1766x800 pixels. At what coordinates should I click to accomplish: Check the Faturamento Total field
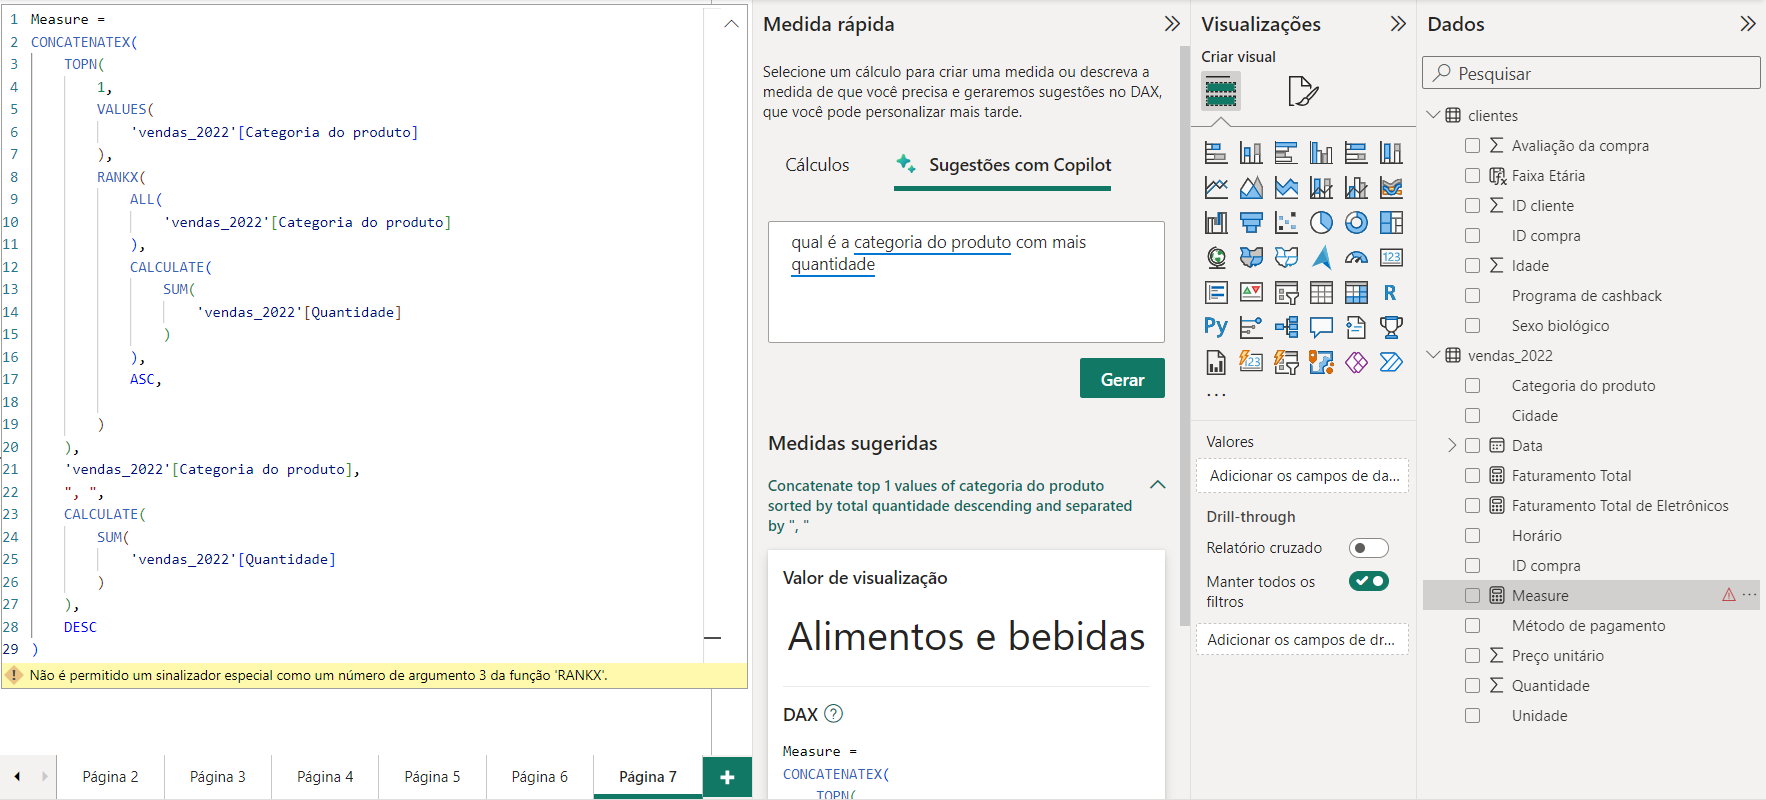(1472, 476)
